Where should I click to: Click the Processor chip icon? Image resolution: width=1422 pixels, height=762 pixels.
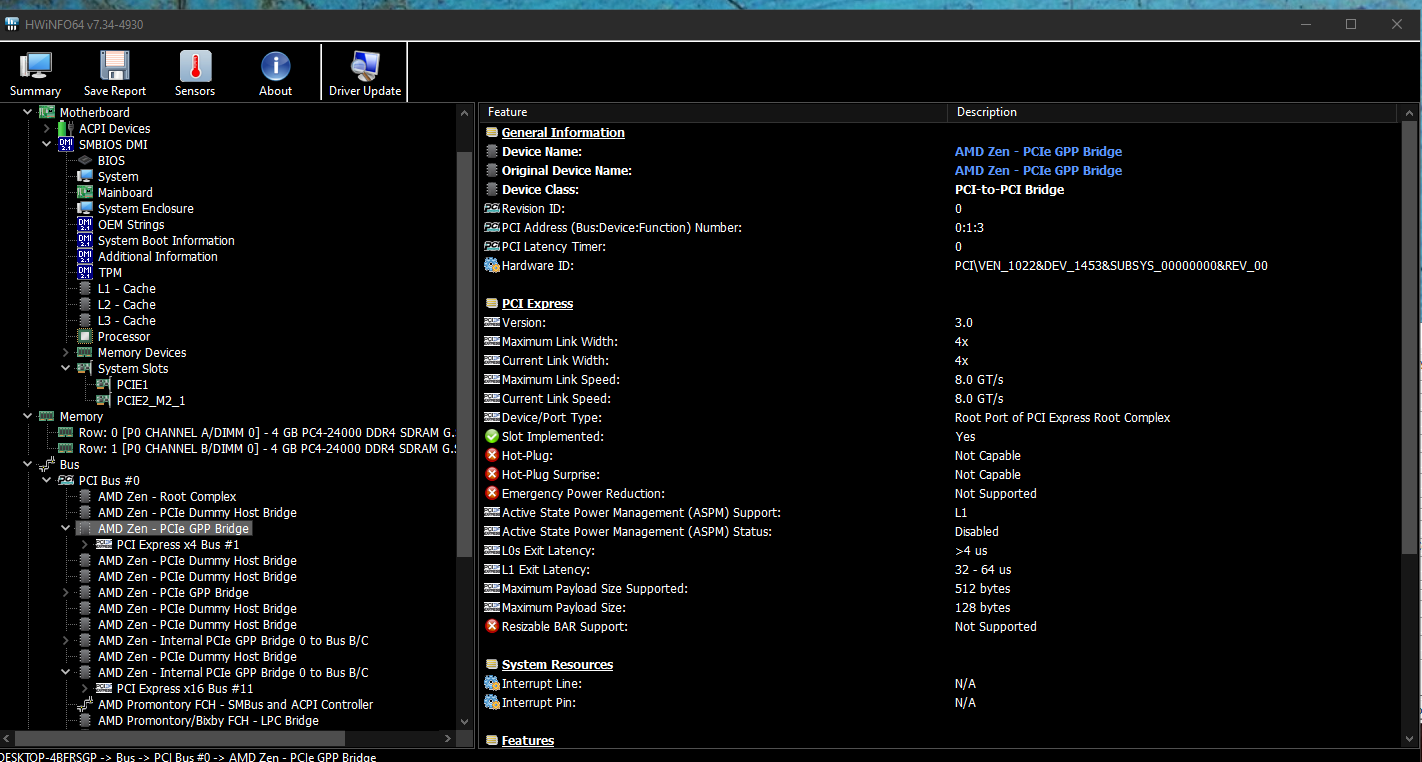[85, 336]
